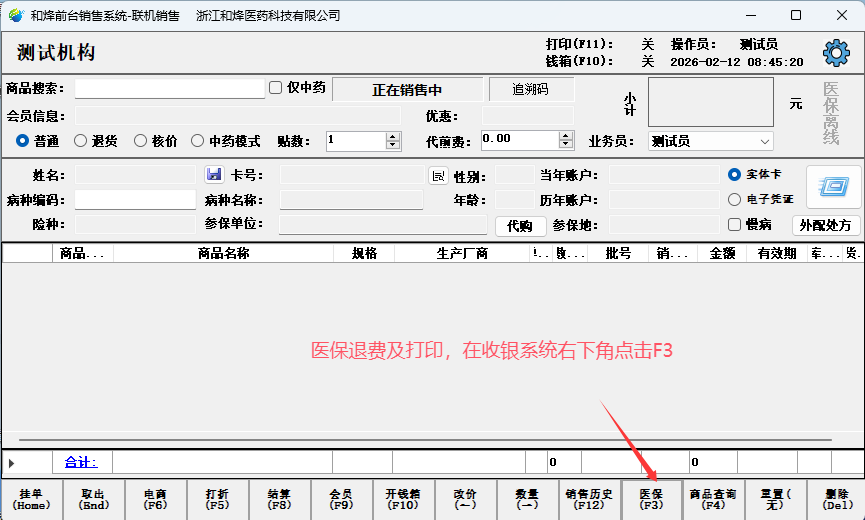Open the settings gear icon
The width and height of the screenshot is (865, 520).
pos(835,53)
